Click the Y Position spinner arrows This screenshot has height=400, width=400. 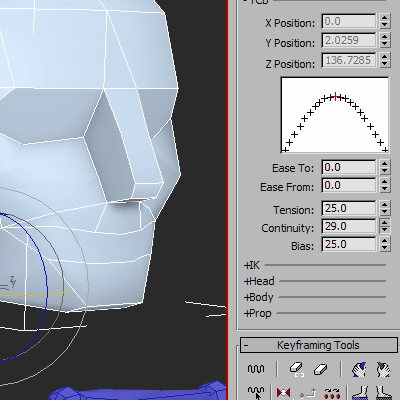[385, 40]
